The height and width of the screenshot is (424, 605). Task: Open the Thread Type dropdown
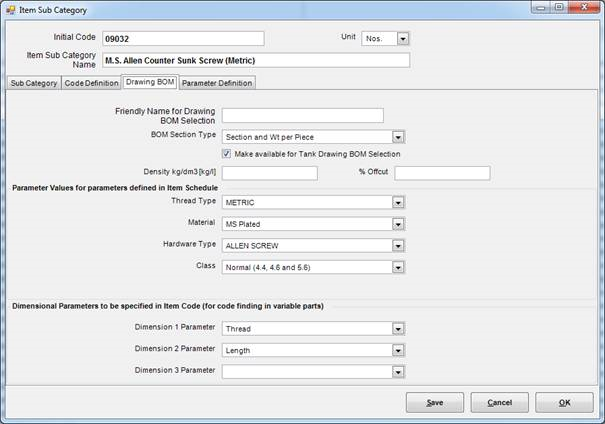coord(397,202)
